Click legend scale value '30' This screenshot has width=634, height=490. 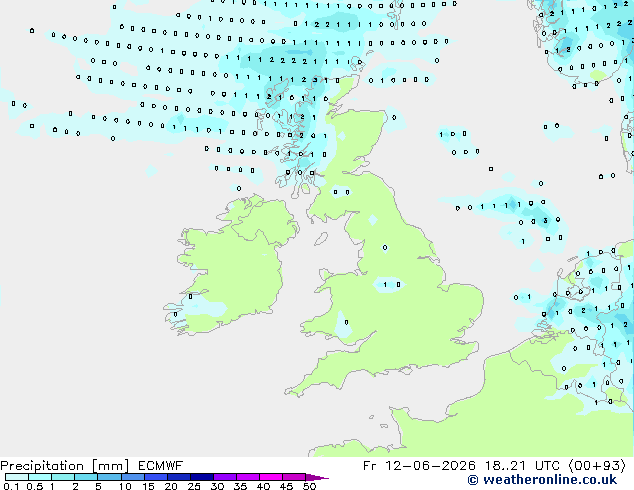point(217,486)
